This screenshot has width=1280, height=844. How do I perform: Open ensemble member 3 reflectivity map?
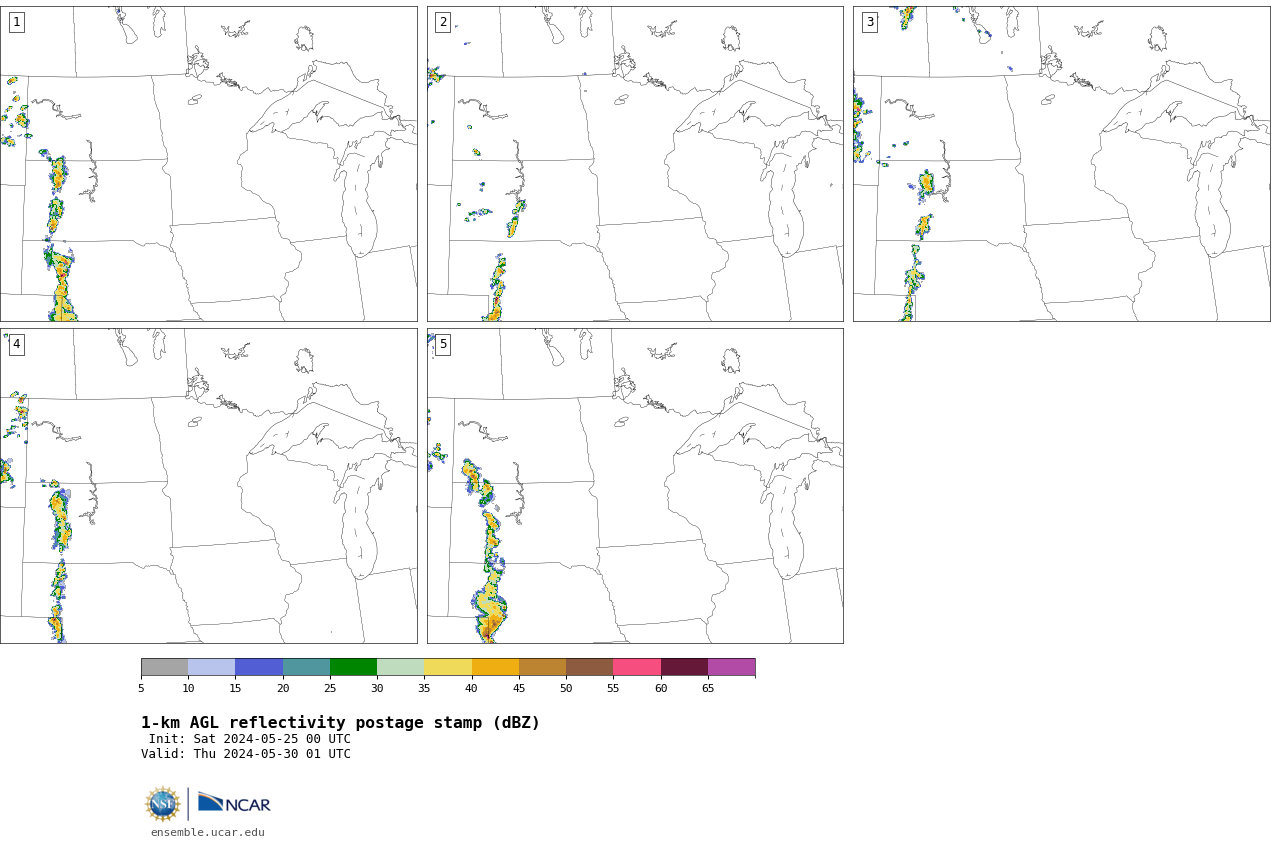(1061, 164)
